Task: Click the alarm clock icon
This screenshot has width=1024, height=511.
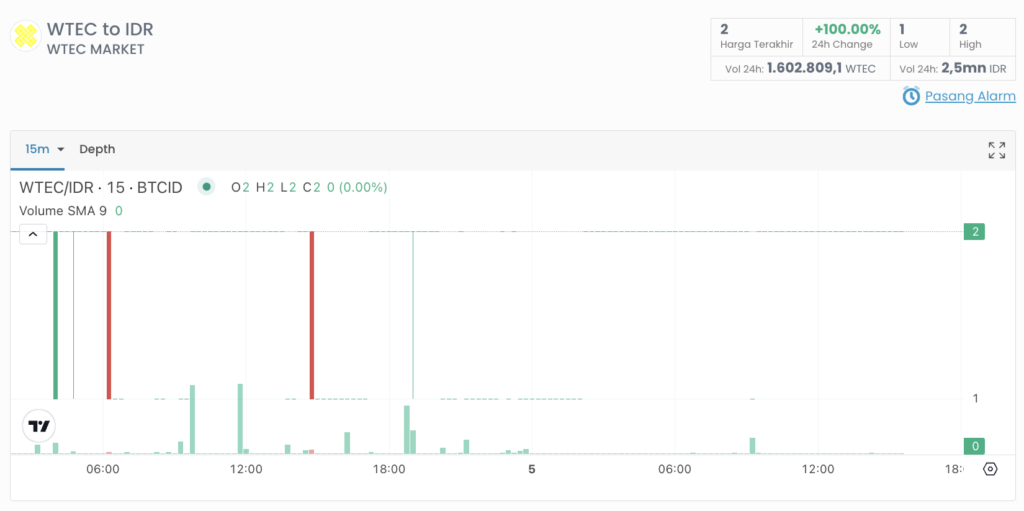Action: click(x=911, y=96)
